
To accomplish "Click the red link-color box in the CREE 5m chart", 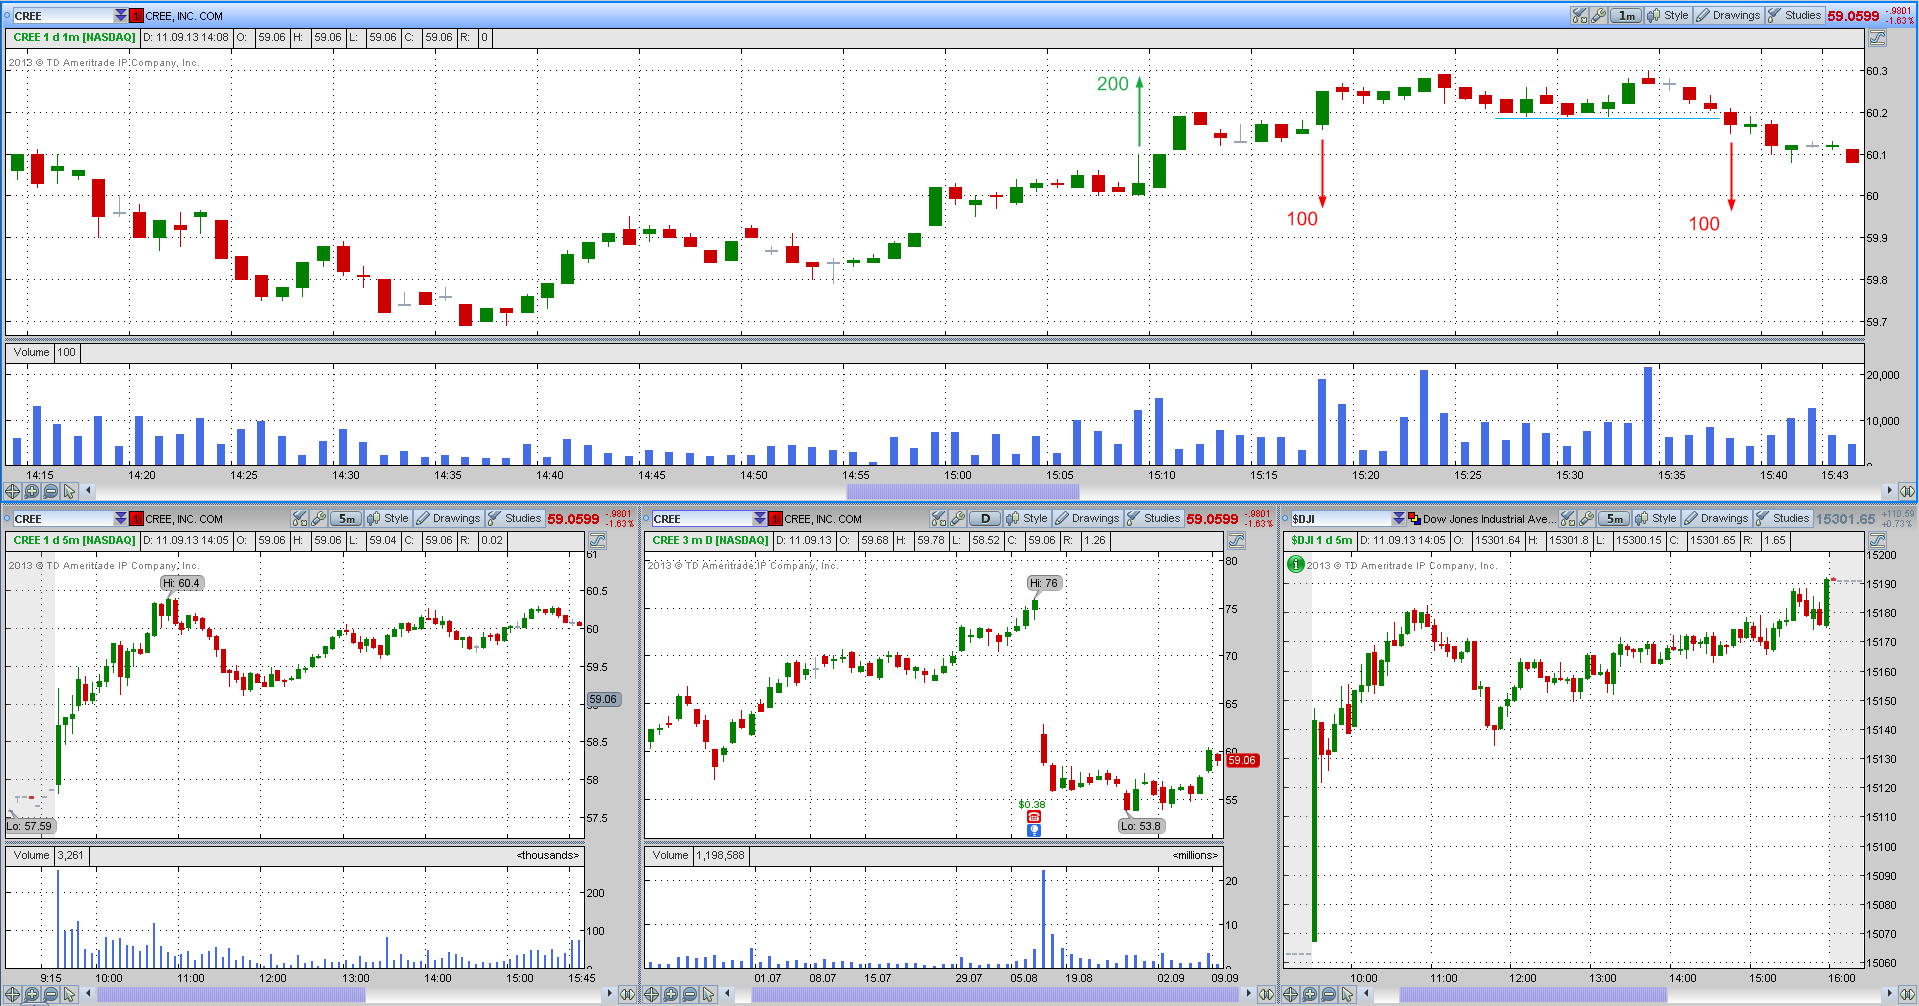I will click(x=137, y=518).
